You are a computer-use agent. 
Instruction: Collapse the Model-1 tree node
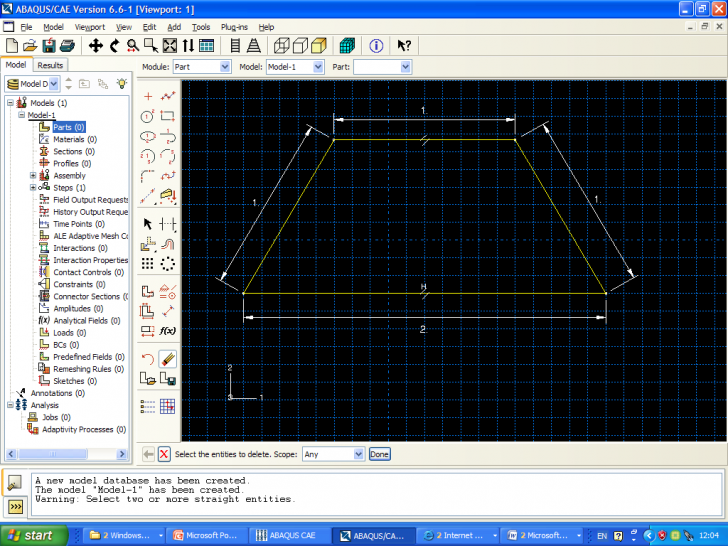click(x=21, y=115)
